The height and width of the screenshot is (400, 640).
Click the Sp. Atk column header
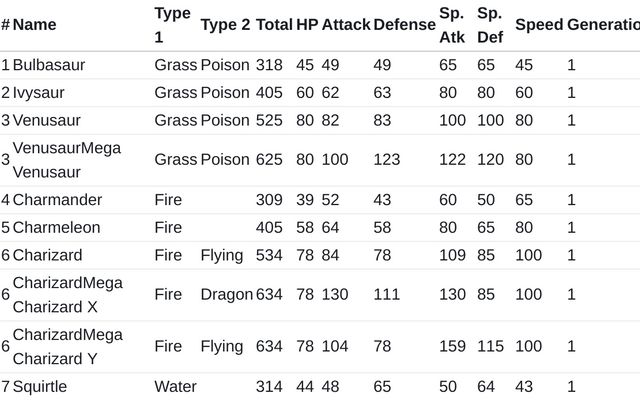pos(452,24)
